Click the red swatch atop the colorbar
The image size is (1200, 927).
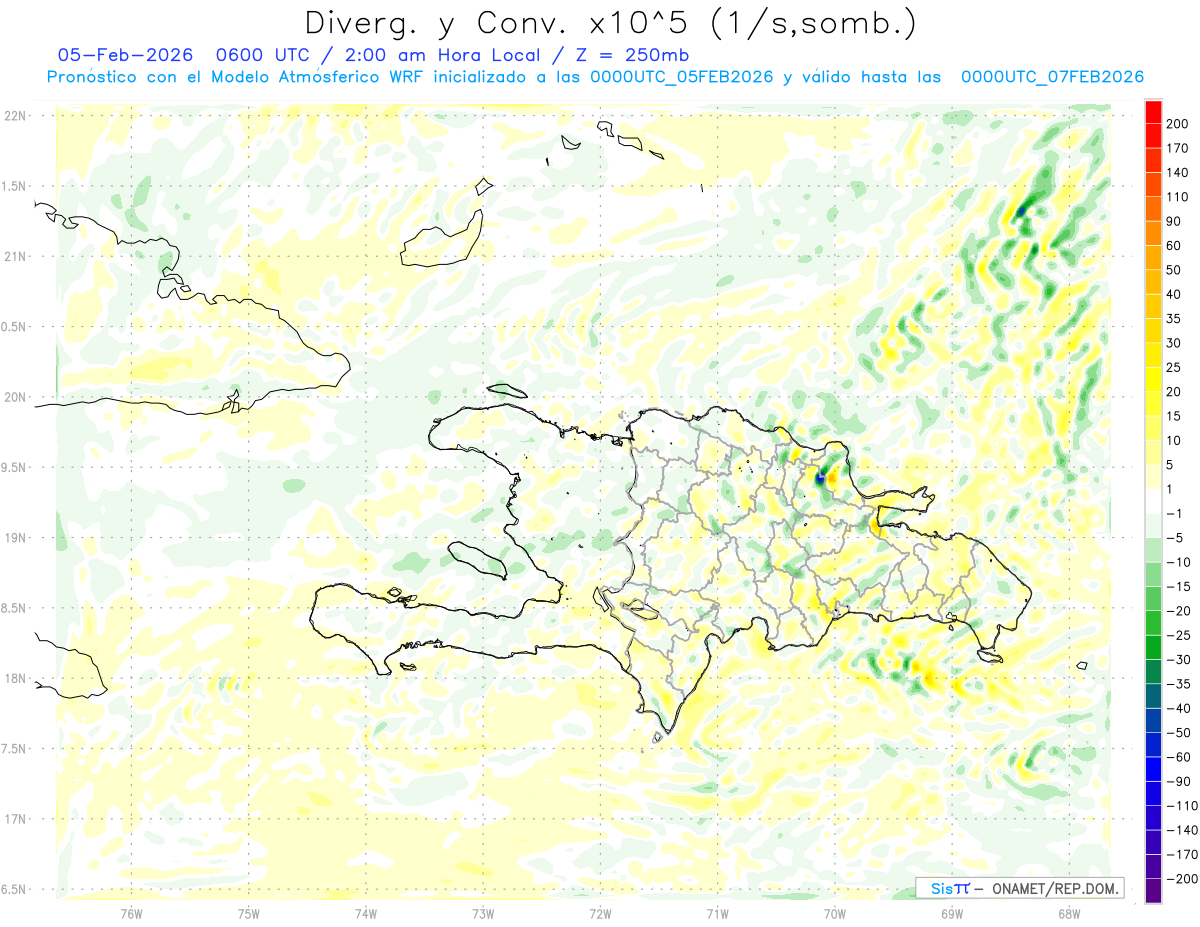point(1153,112)
